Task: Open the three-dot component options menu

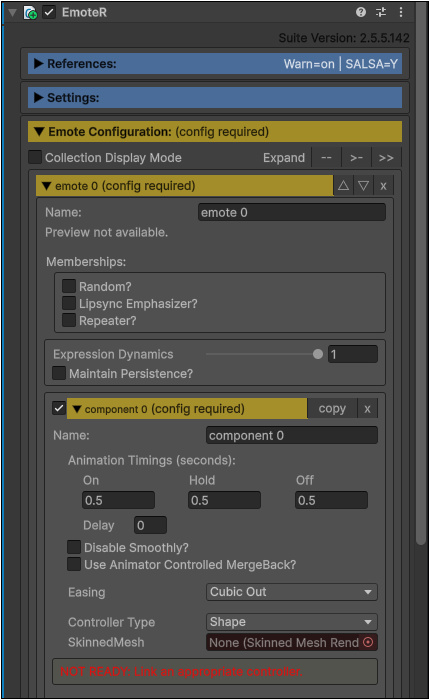Action: [x=401, y=12]
